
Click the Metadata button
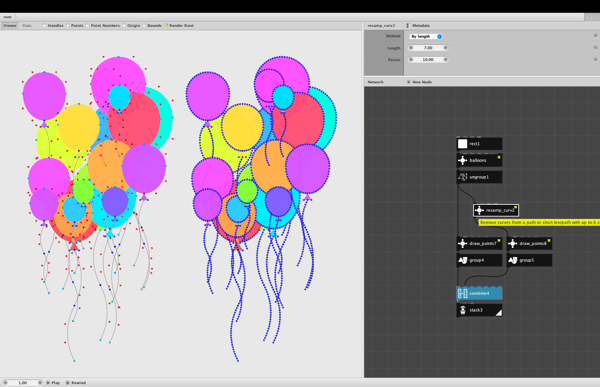pyautogui.click(x=421, y=26)
